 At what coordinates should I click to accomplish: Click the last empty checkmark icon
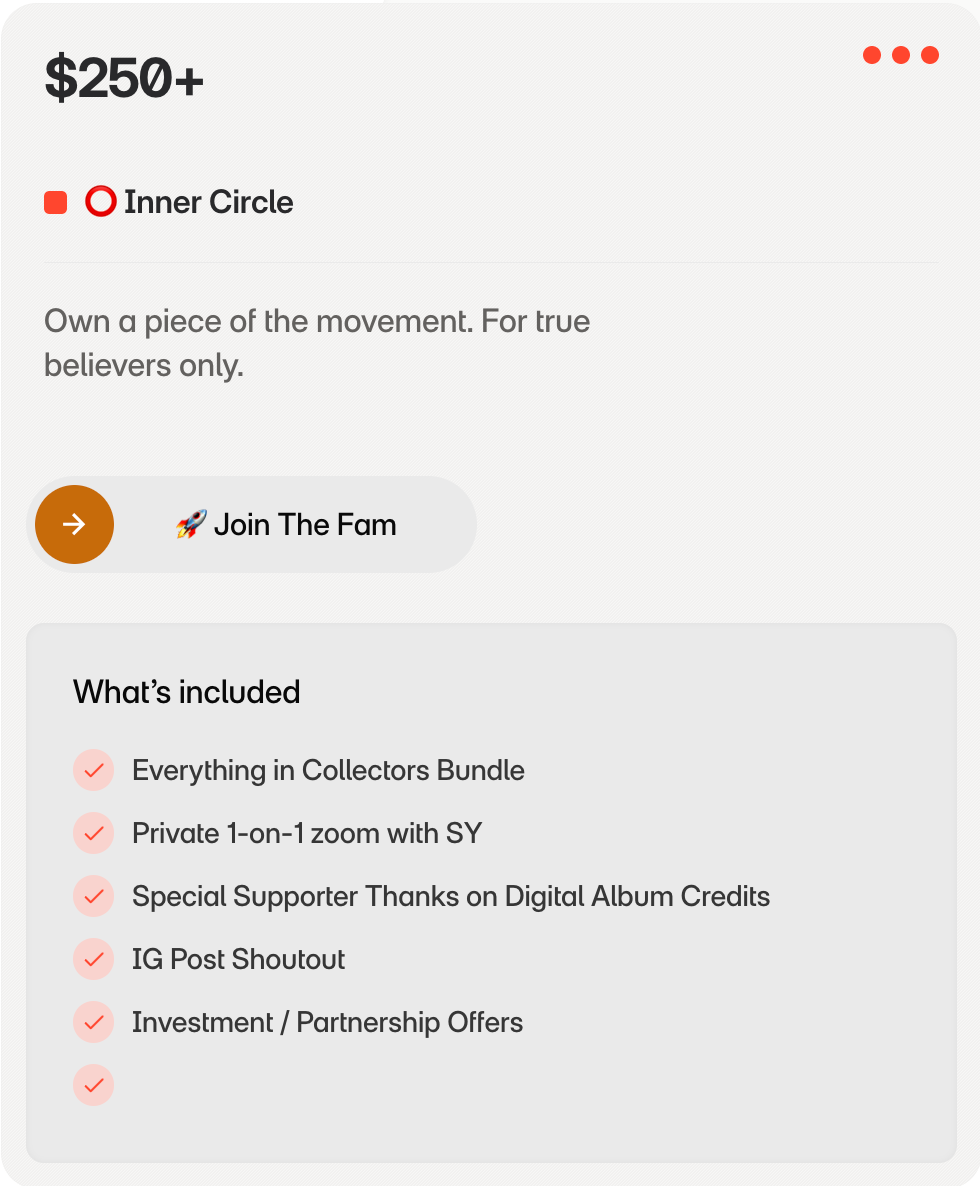[94, 1085]
